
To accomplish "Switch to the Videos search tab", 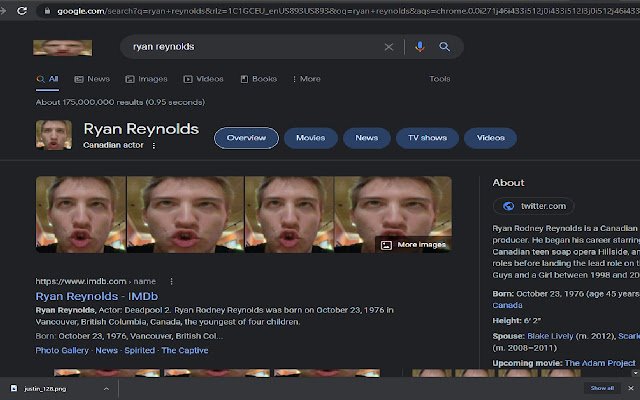I will pos(203,79).
